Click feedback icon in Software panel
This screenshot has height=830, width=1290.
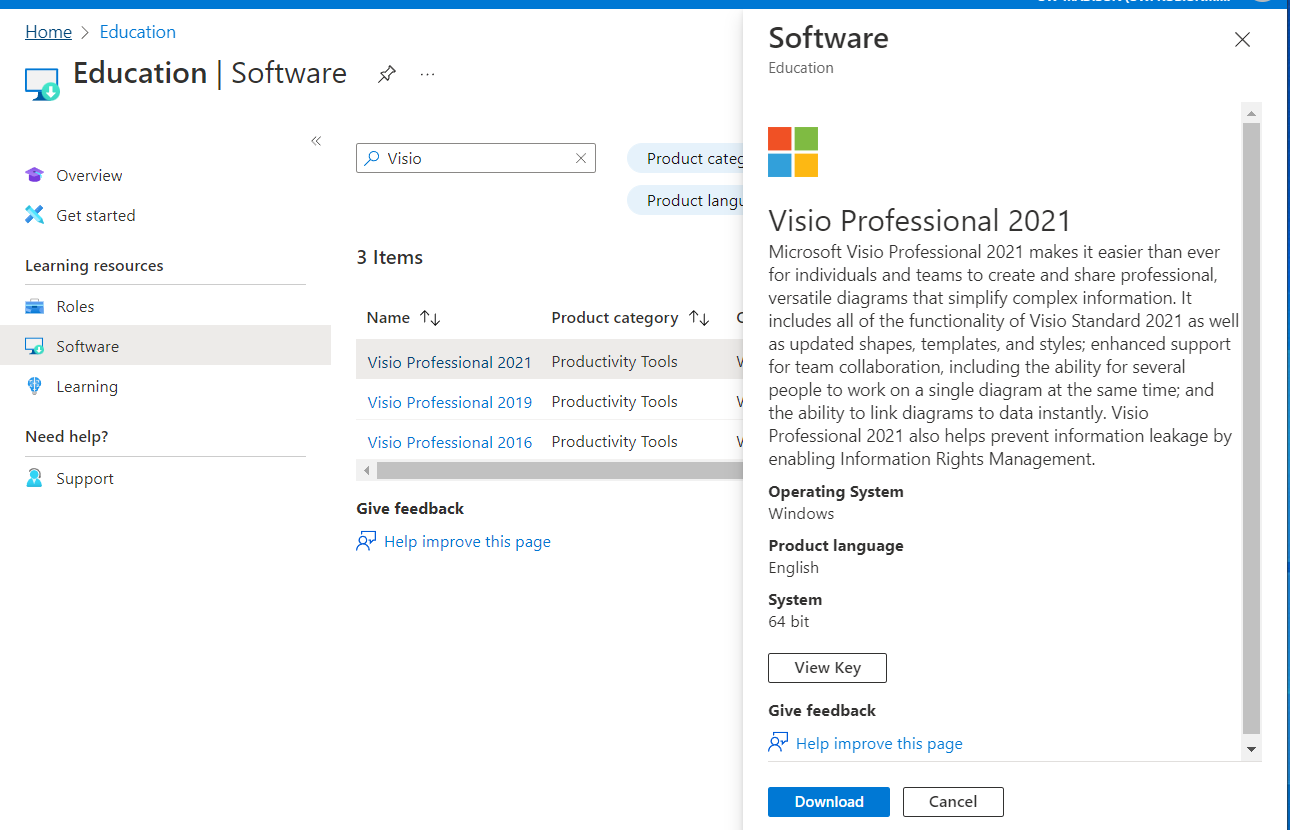[x=778, y=743]
